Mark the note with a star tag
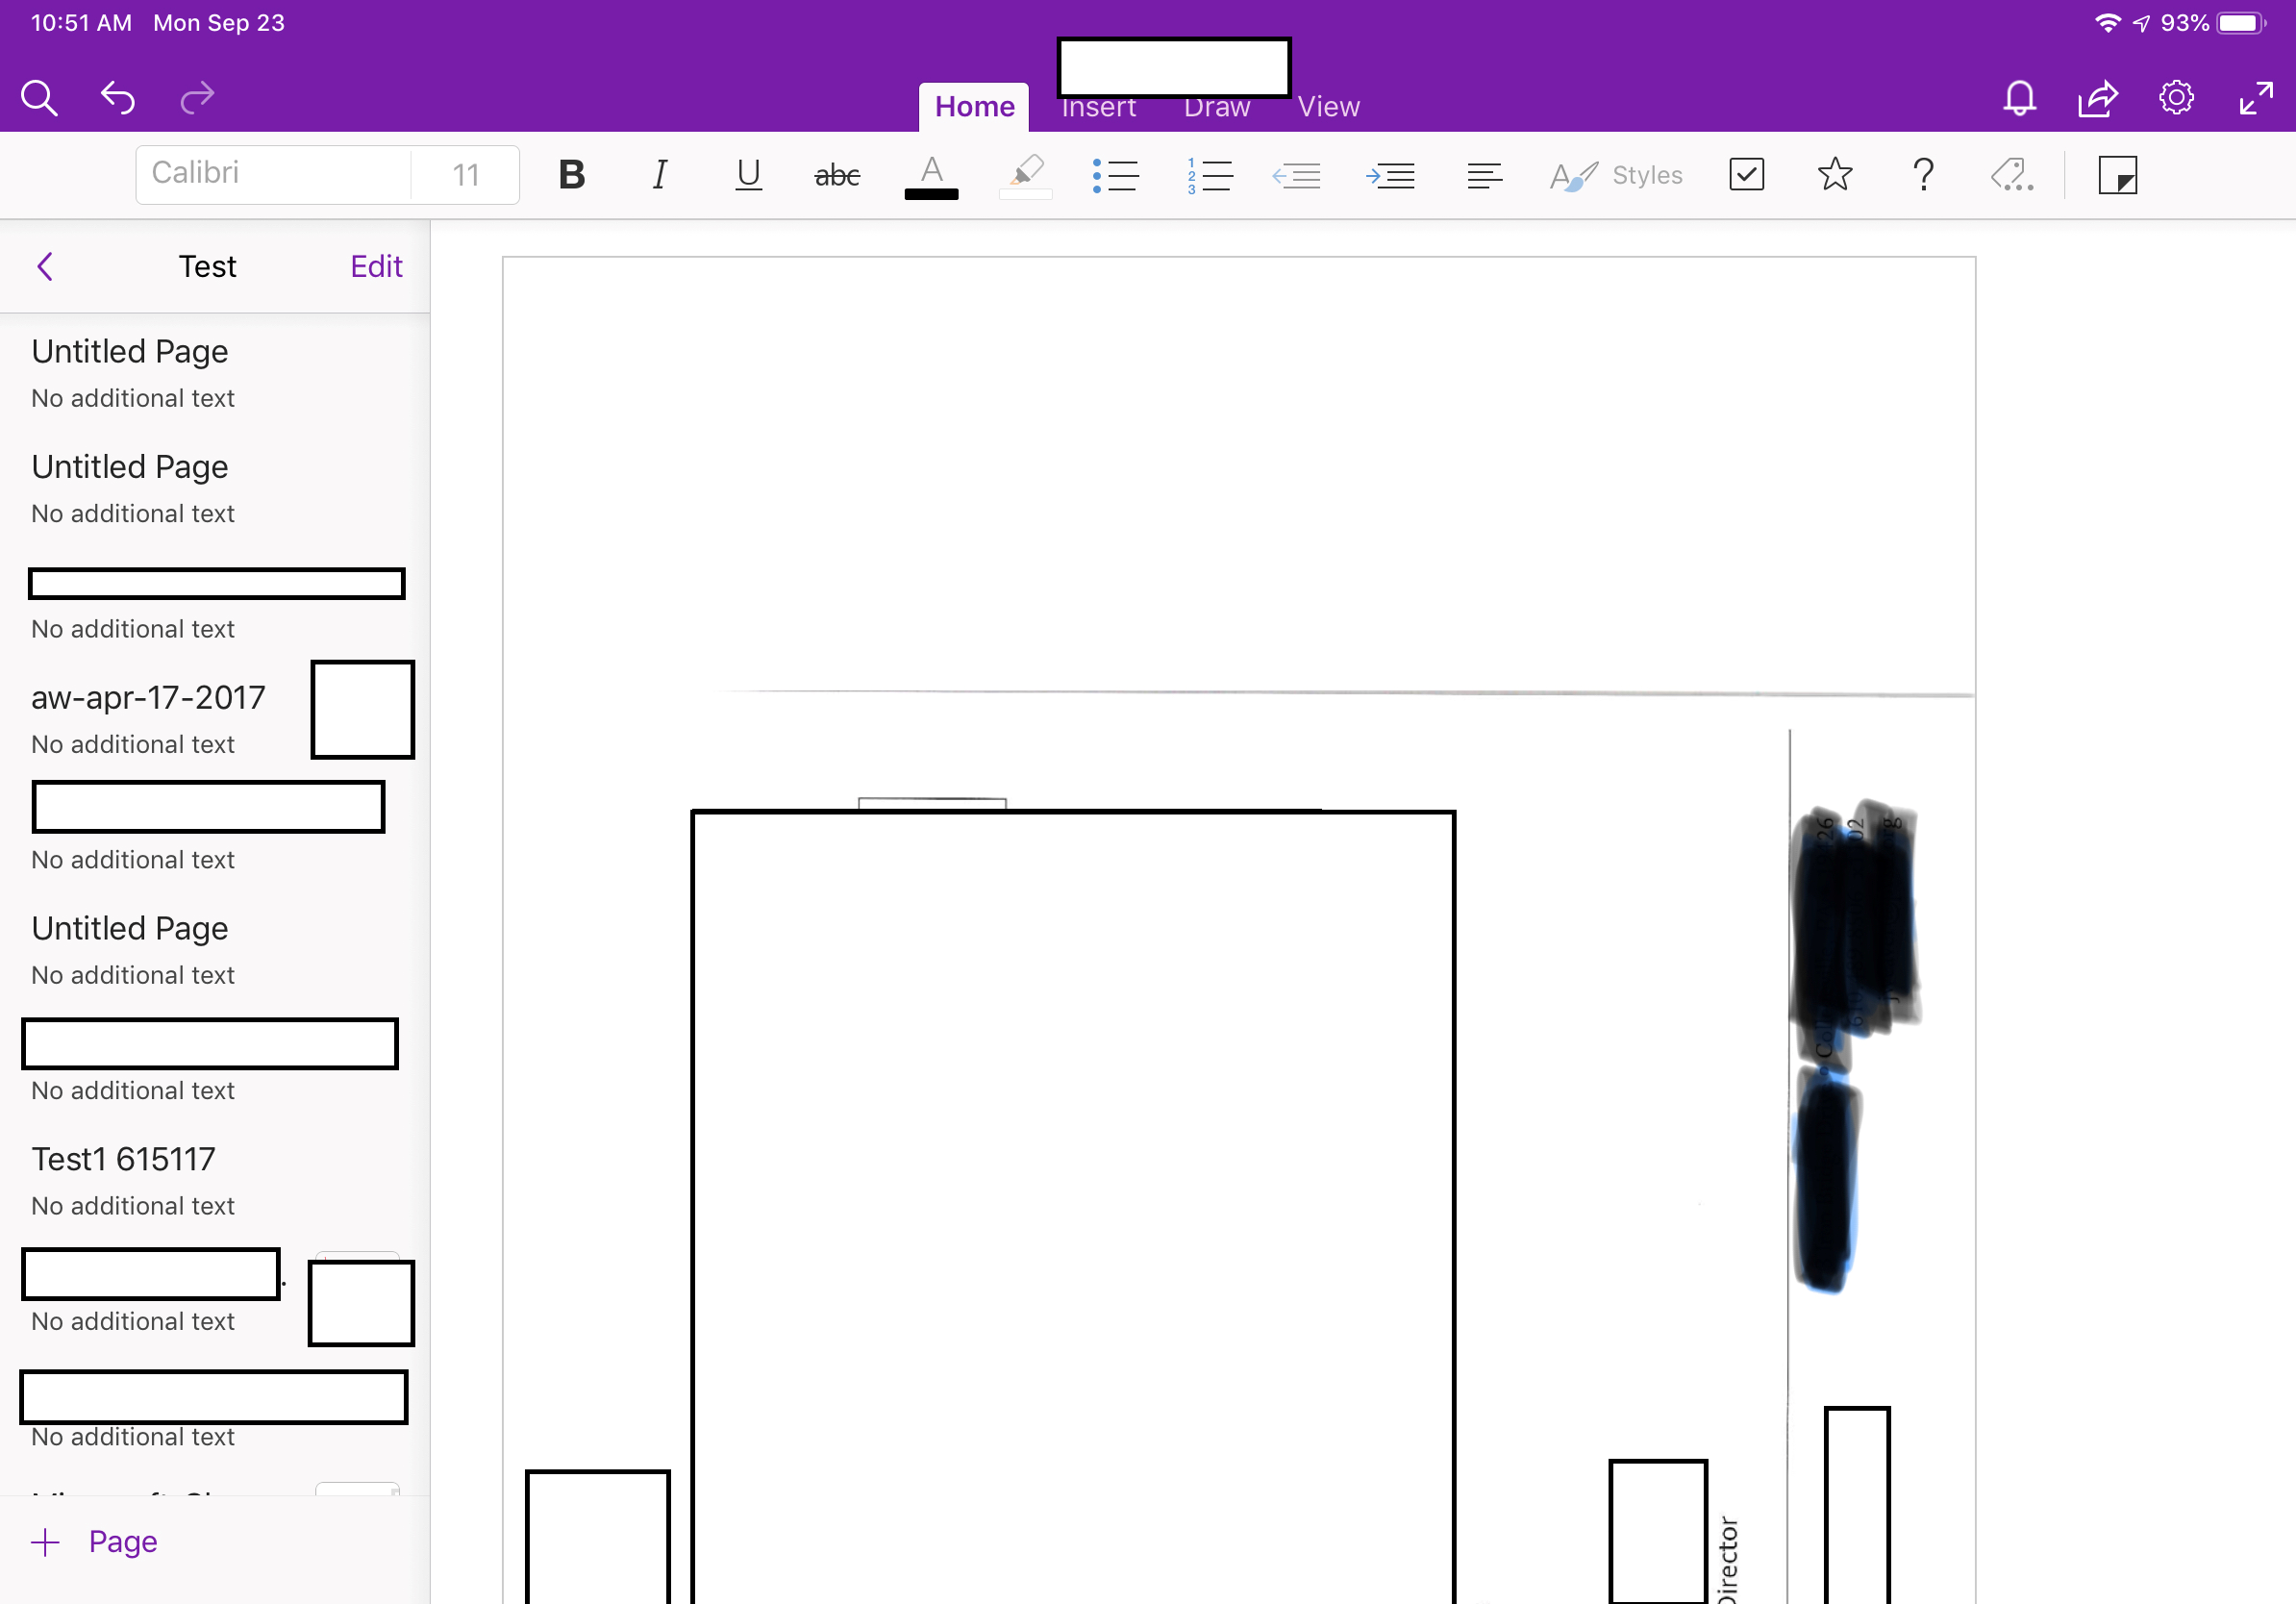The height and width of the screenshot is (1604, 2296). 1834,175
